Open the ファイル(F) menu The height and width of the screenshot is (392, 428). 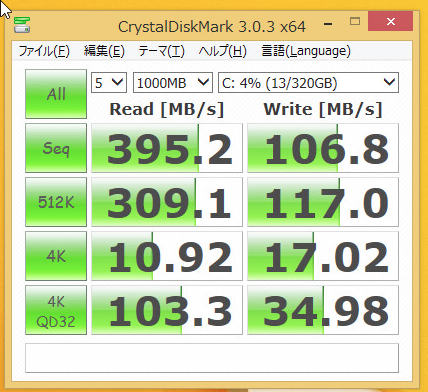tap(44, 51)
